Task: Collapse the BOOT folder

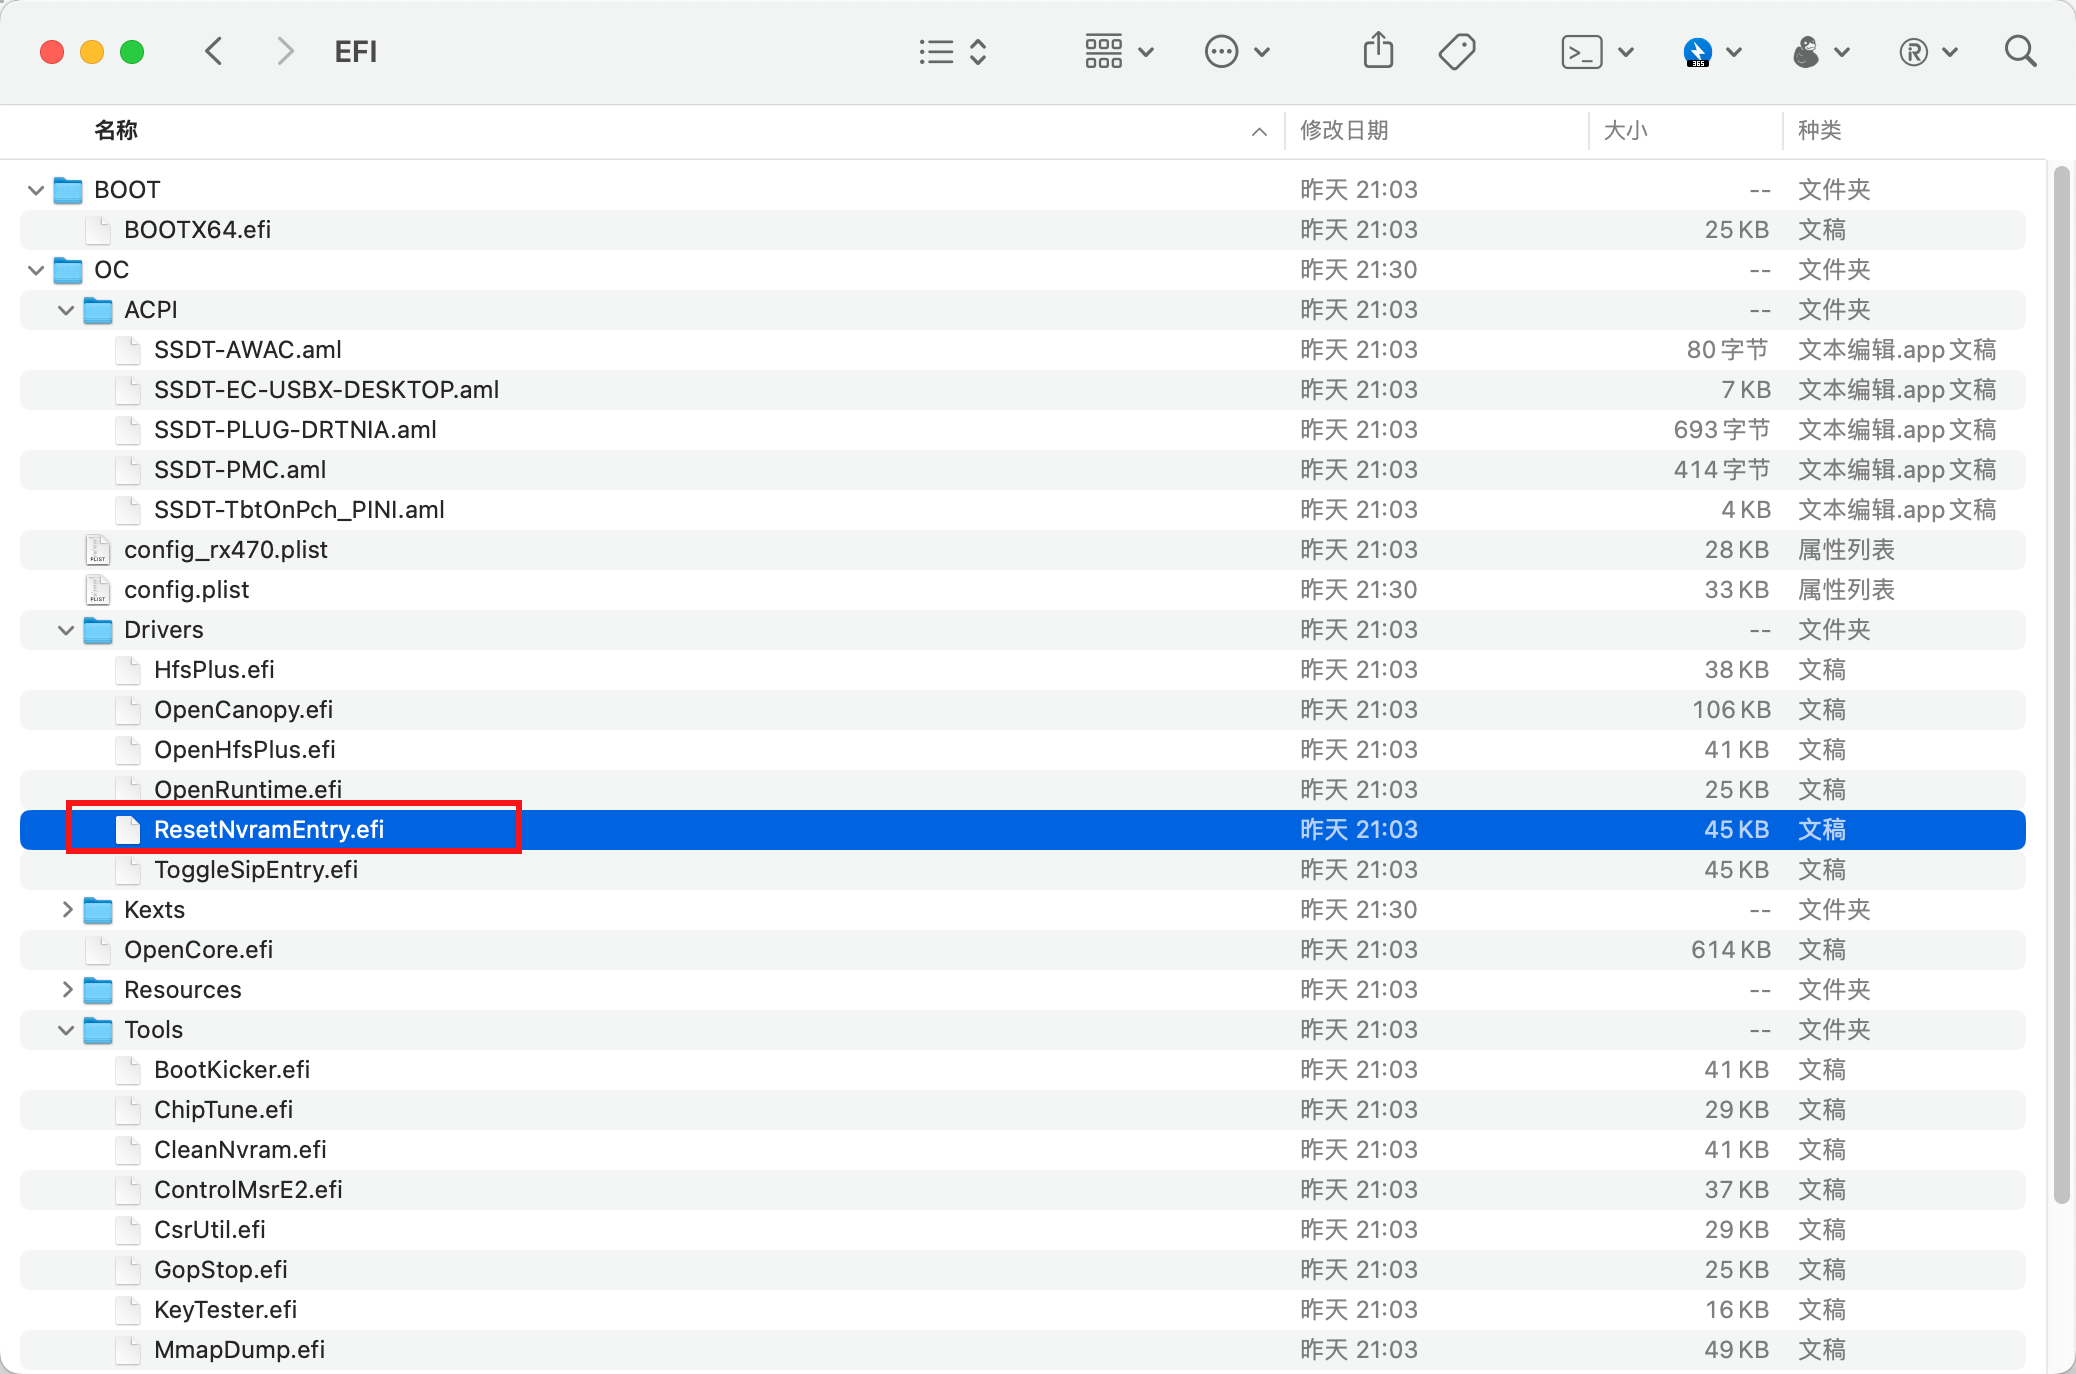Action: (x=36, y=190)
